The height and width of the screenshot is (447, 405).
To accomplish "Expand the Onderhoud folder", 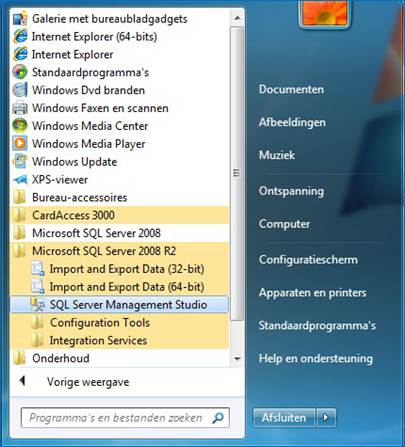I will click(120, 358).
